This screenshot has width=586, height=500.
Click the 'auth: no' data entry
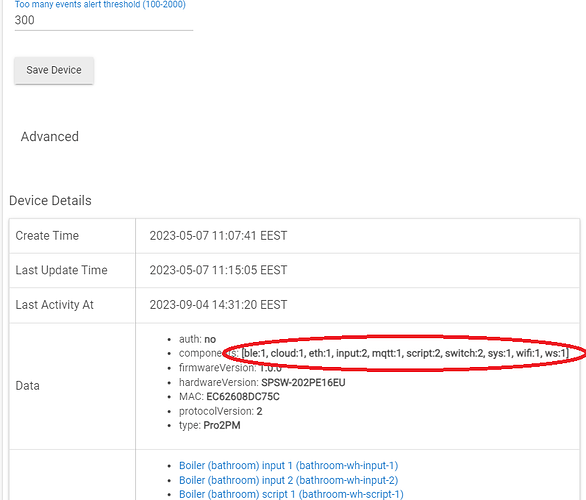coord(197,339)
